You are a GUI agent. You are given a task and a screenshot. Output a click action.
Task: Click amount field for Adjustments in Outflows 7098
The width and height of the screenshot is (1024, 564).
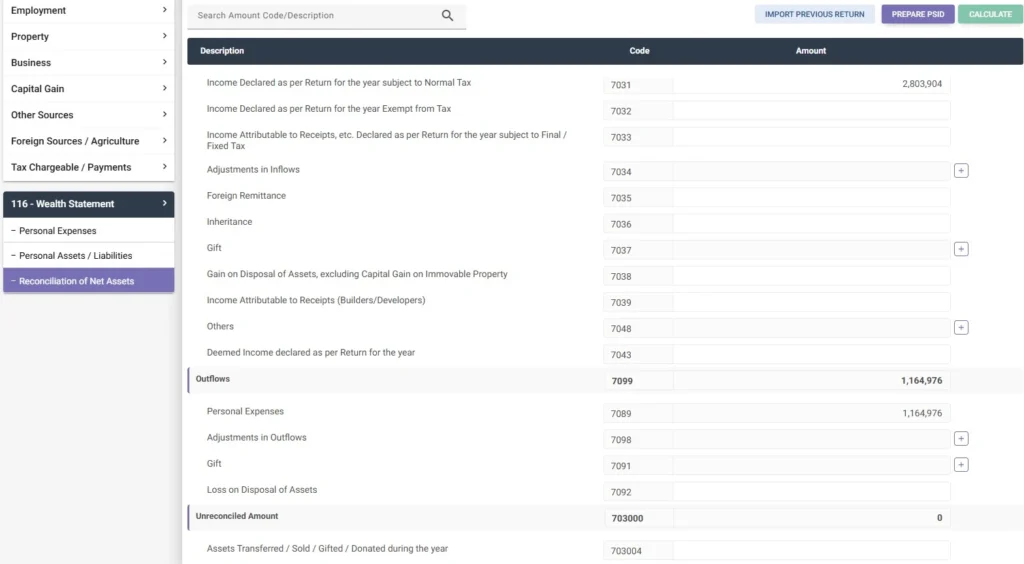pos(811,439)
